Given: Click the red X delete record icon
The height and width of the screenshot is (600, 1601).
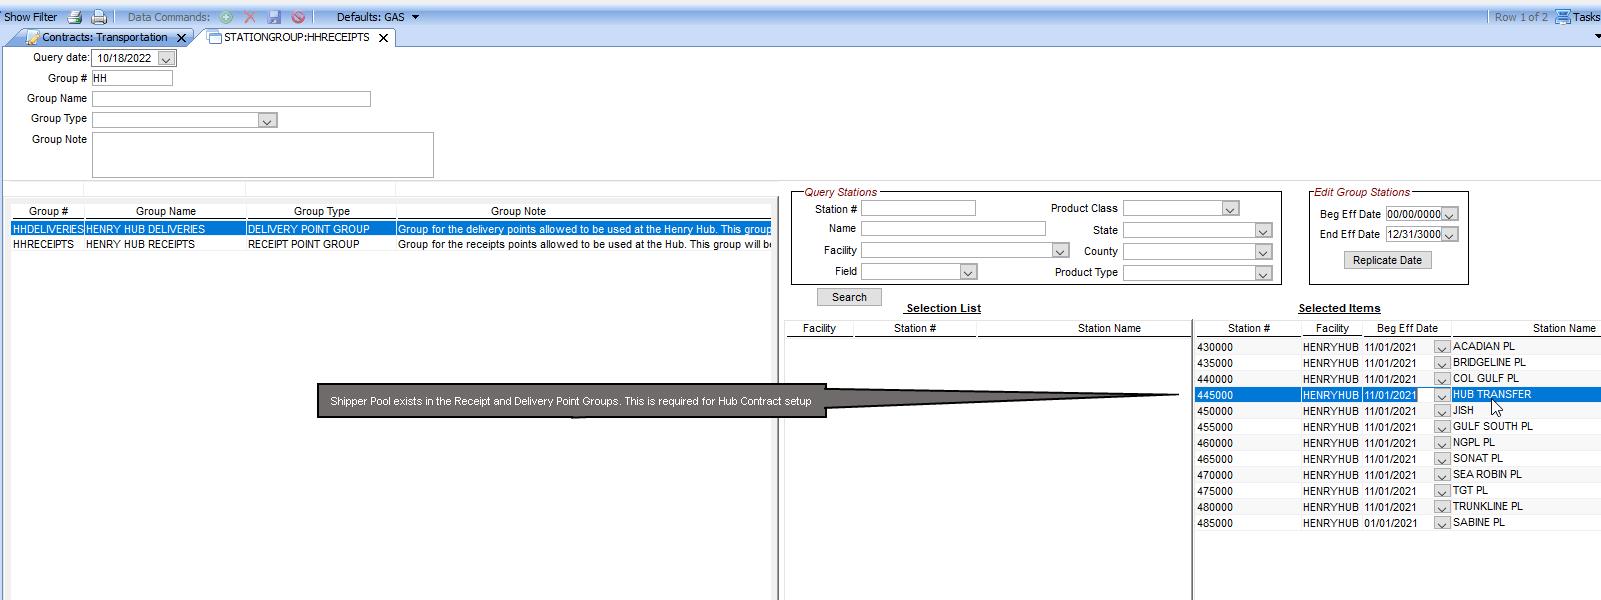Looking at the screenshot, I should [x=250, y=17].
